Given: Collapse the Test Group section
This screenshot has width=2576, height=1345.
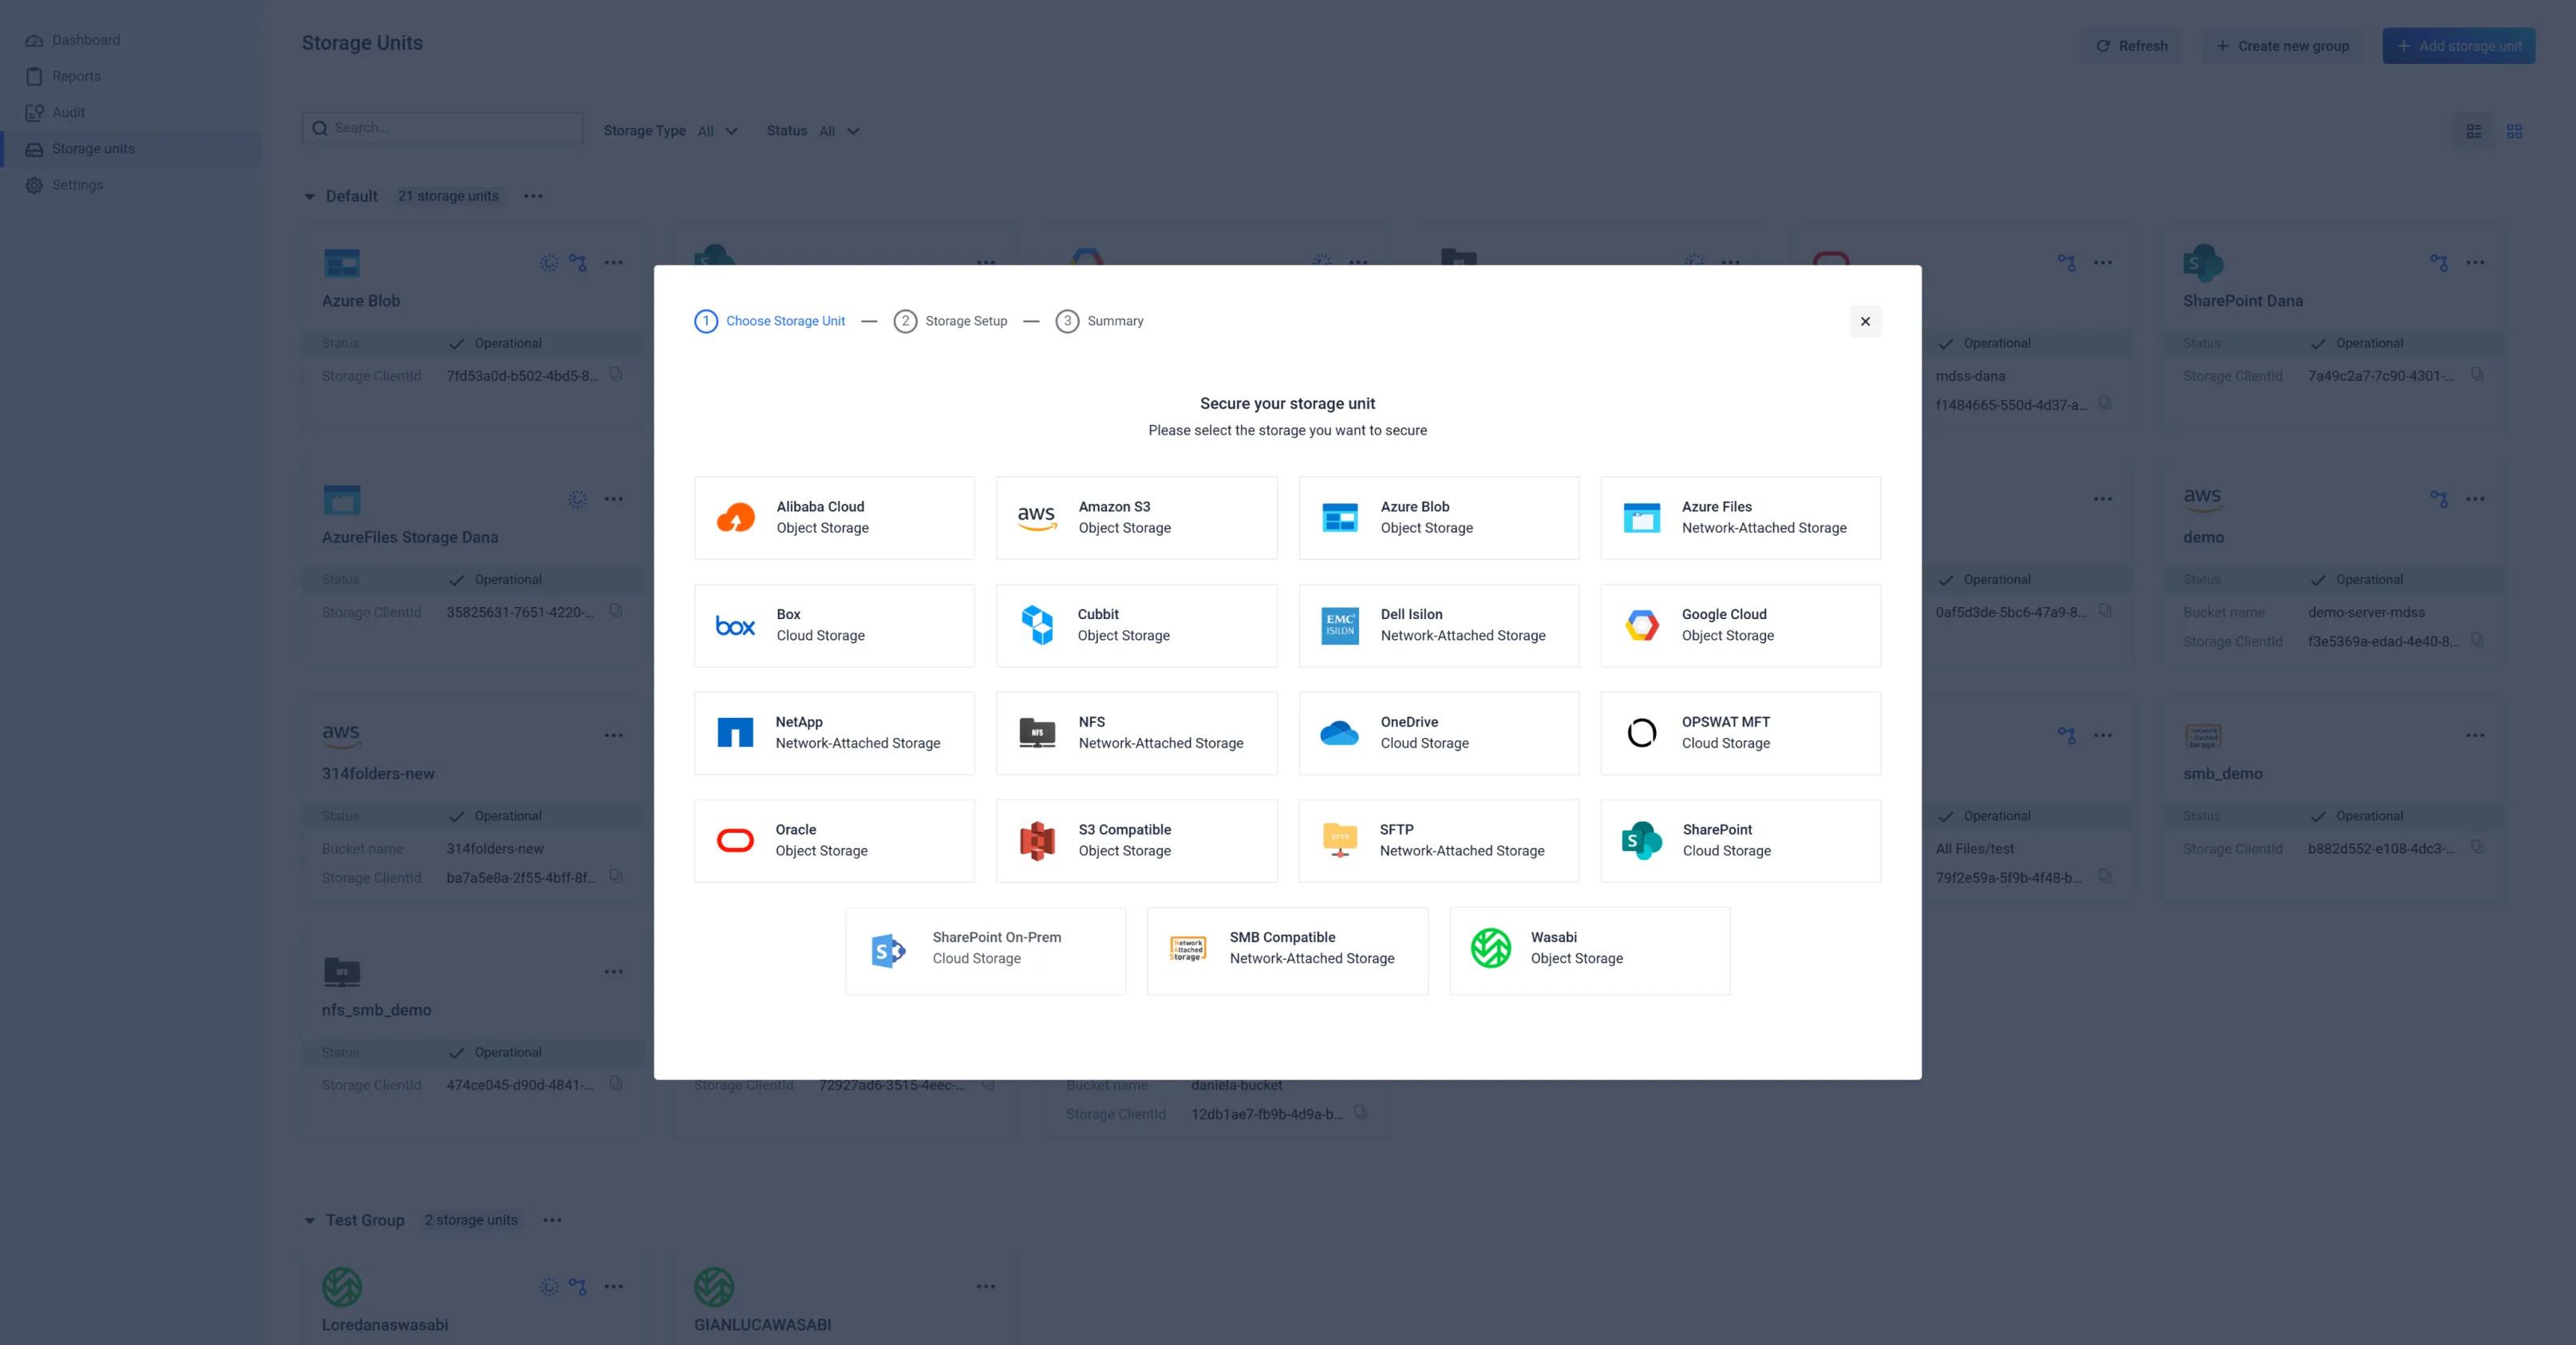Looking at the screenshot, I should 310,1220.
